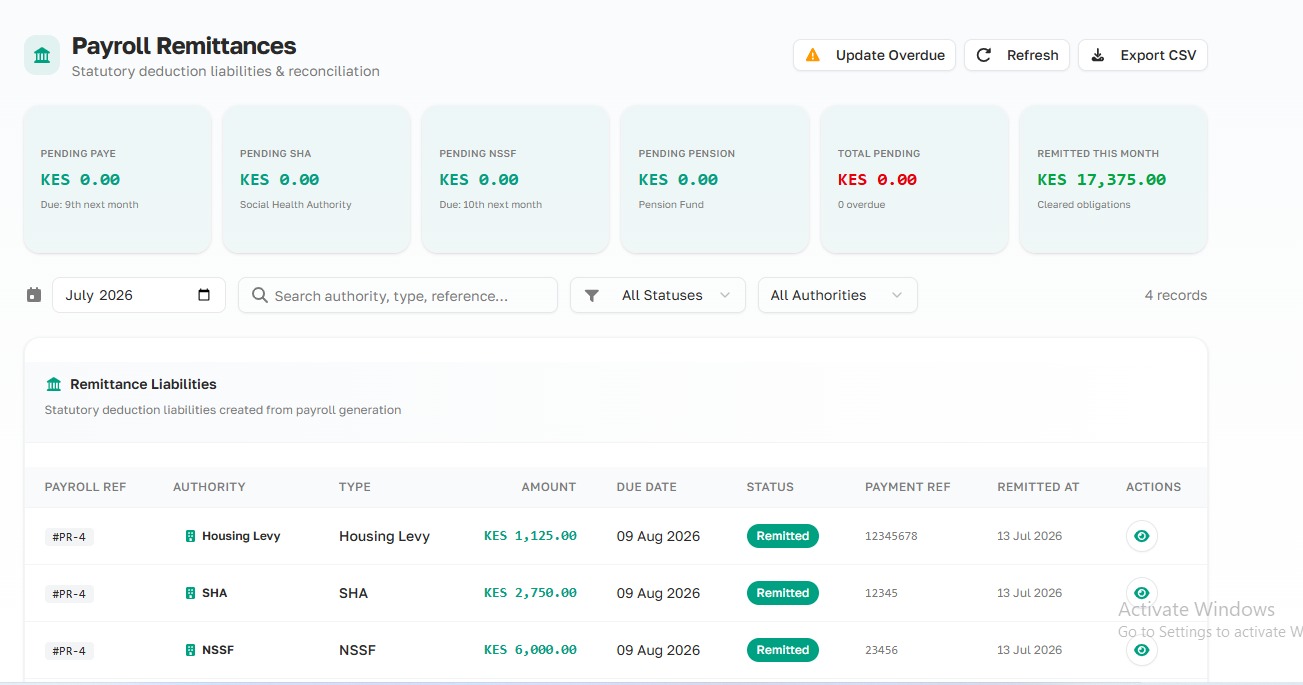This screenshot has height=685, width=1303.
Task: Click the Remitted status badge for NSSF
Action: tap(783, 650)
